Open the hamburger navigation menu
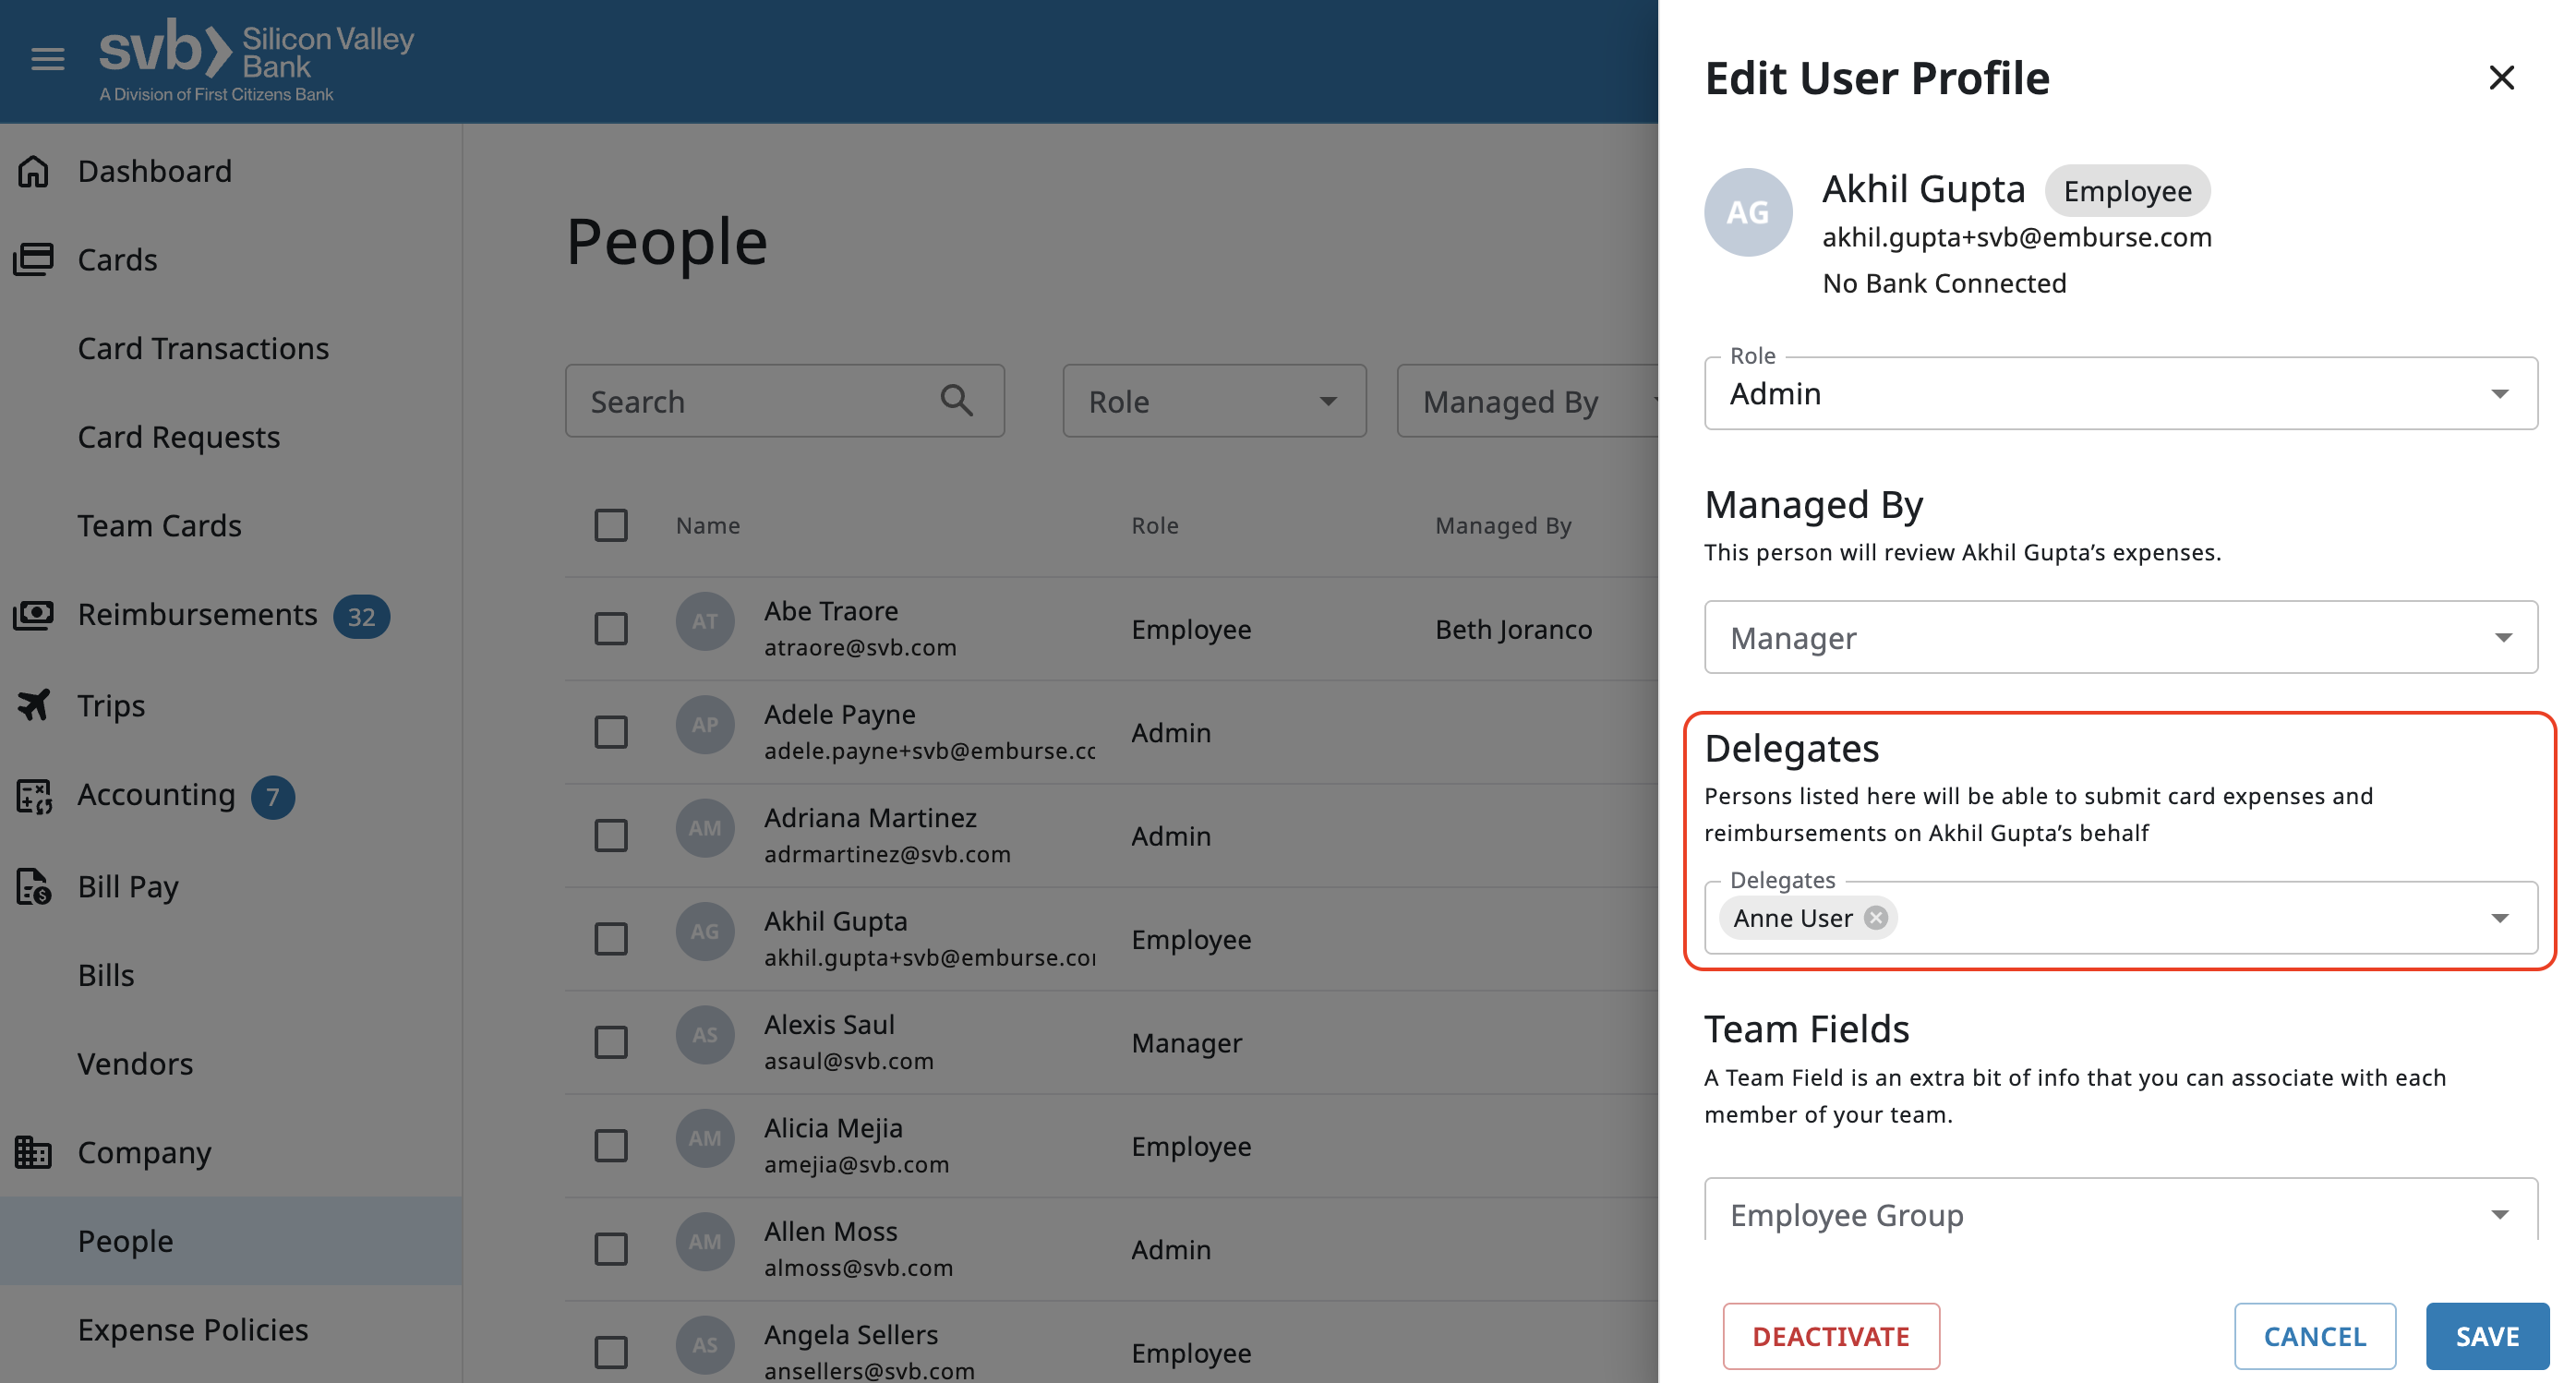Viewport: 2576px width, 1383px height. pyautogui.click(x=47, y=59)
